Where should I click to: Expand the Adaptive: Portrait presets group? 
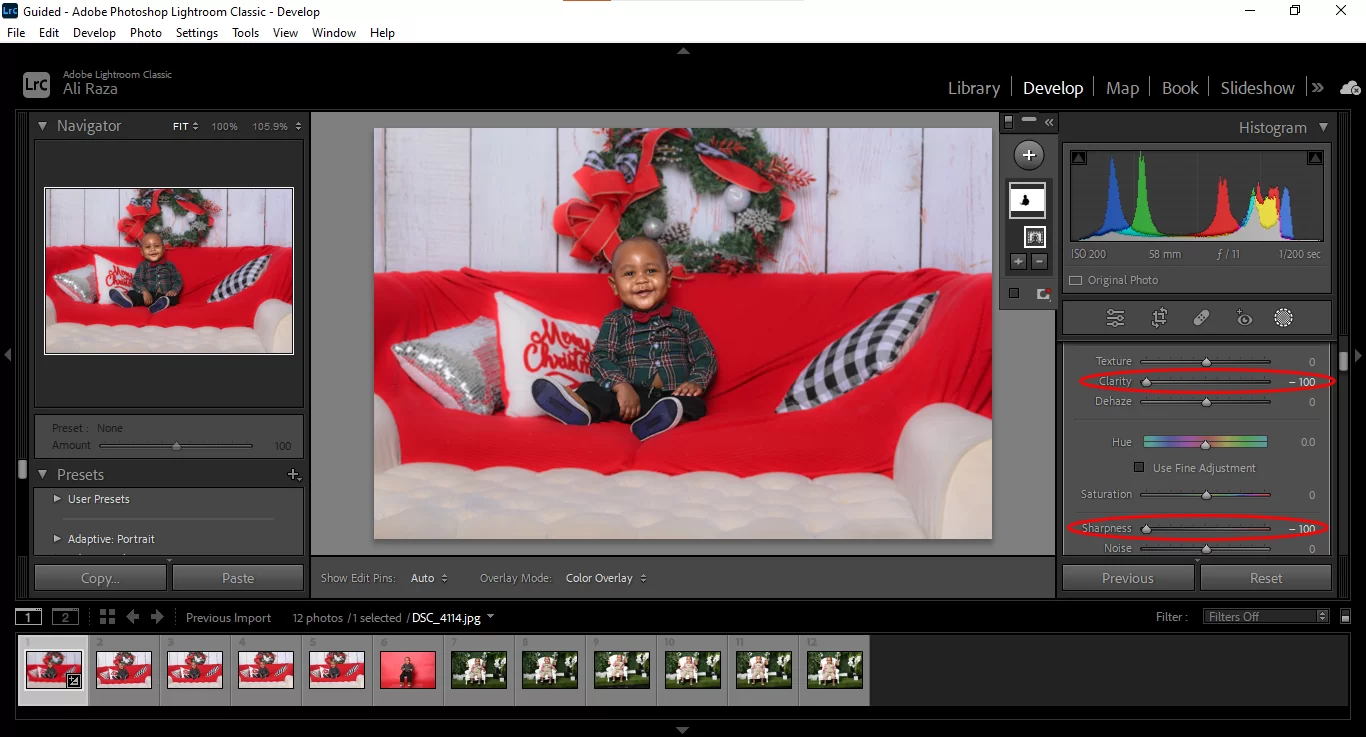pyautogui.click(x=57, y=539)
